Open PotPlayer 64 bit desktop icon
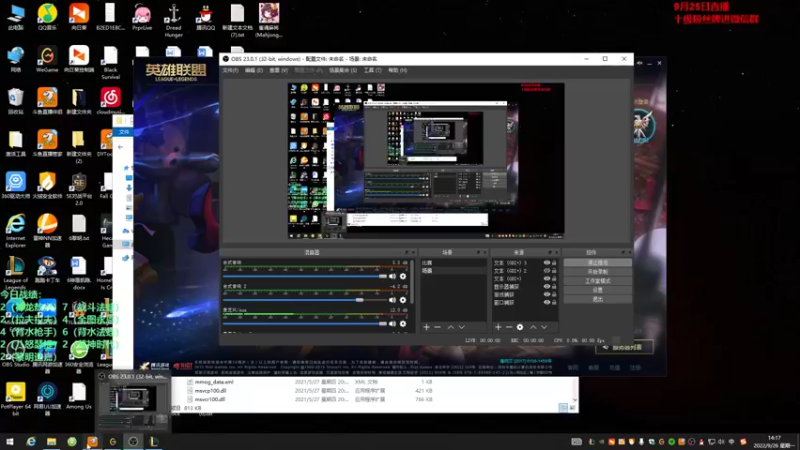 [x=16, y=398]
